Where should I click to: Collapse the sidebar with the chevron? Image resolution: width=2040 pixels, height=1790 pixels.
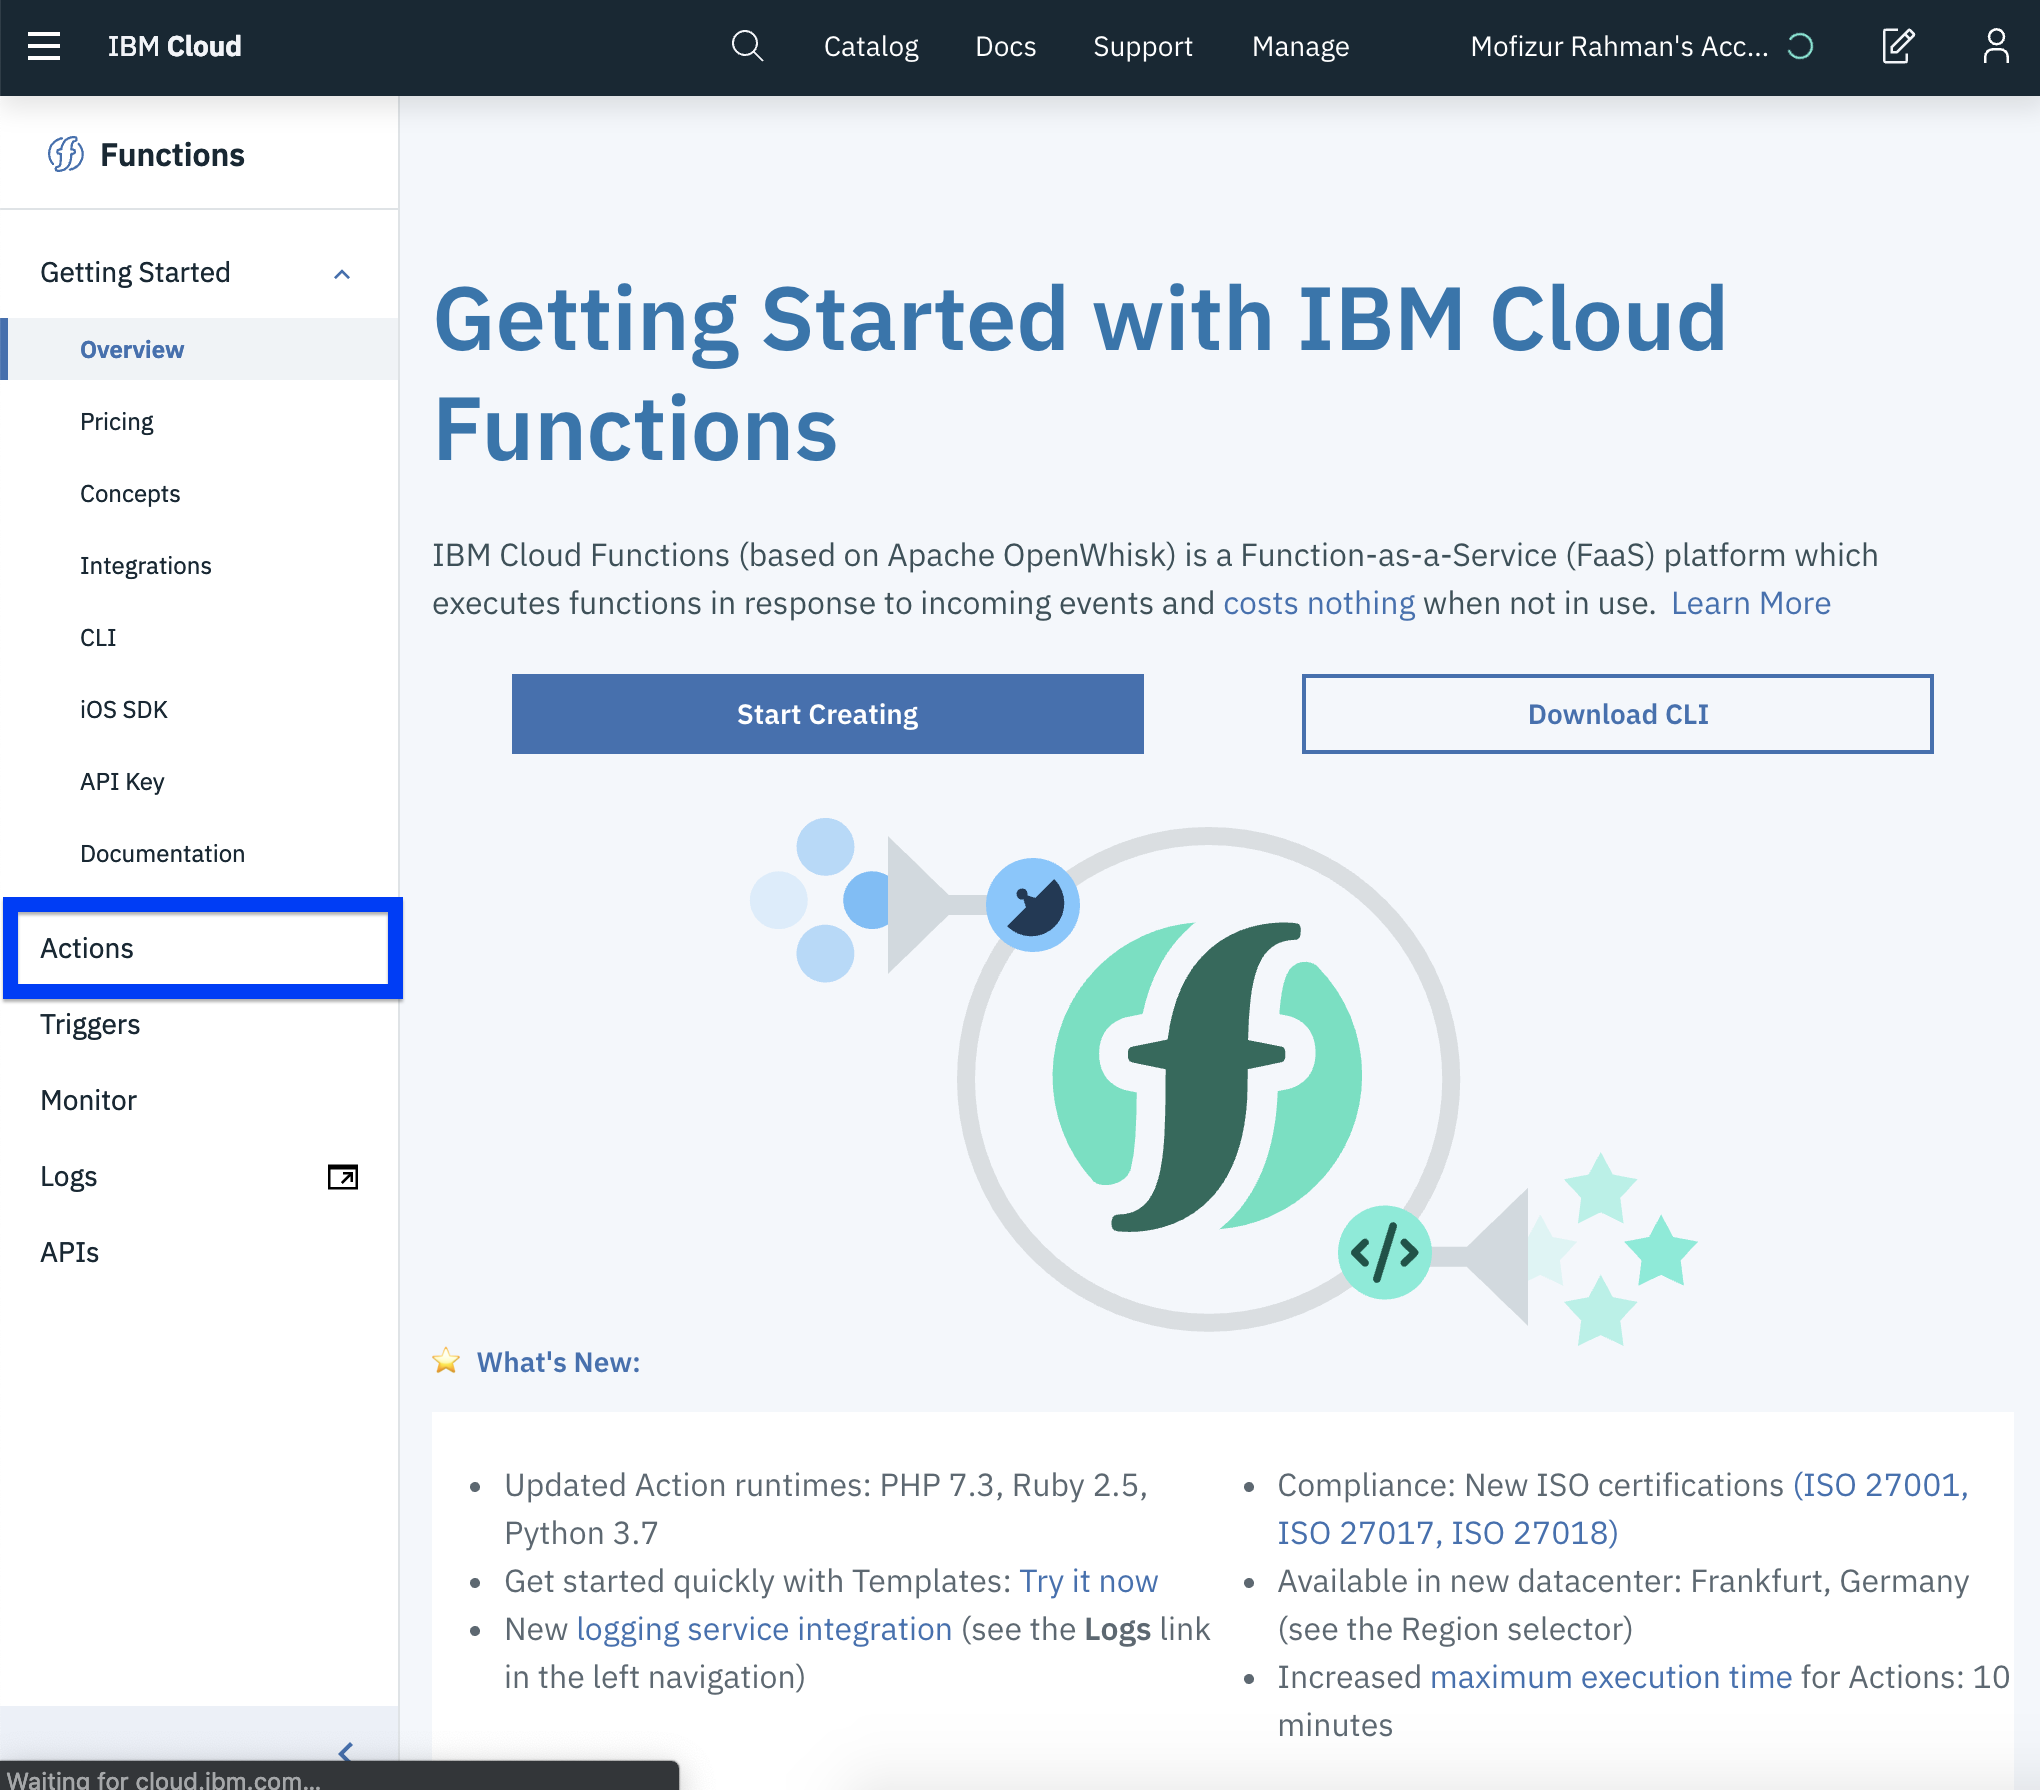(346, 1752)
